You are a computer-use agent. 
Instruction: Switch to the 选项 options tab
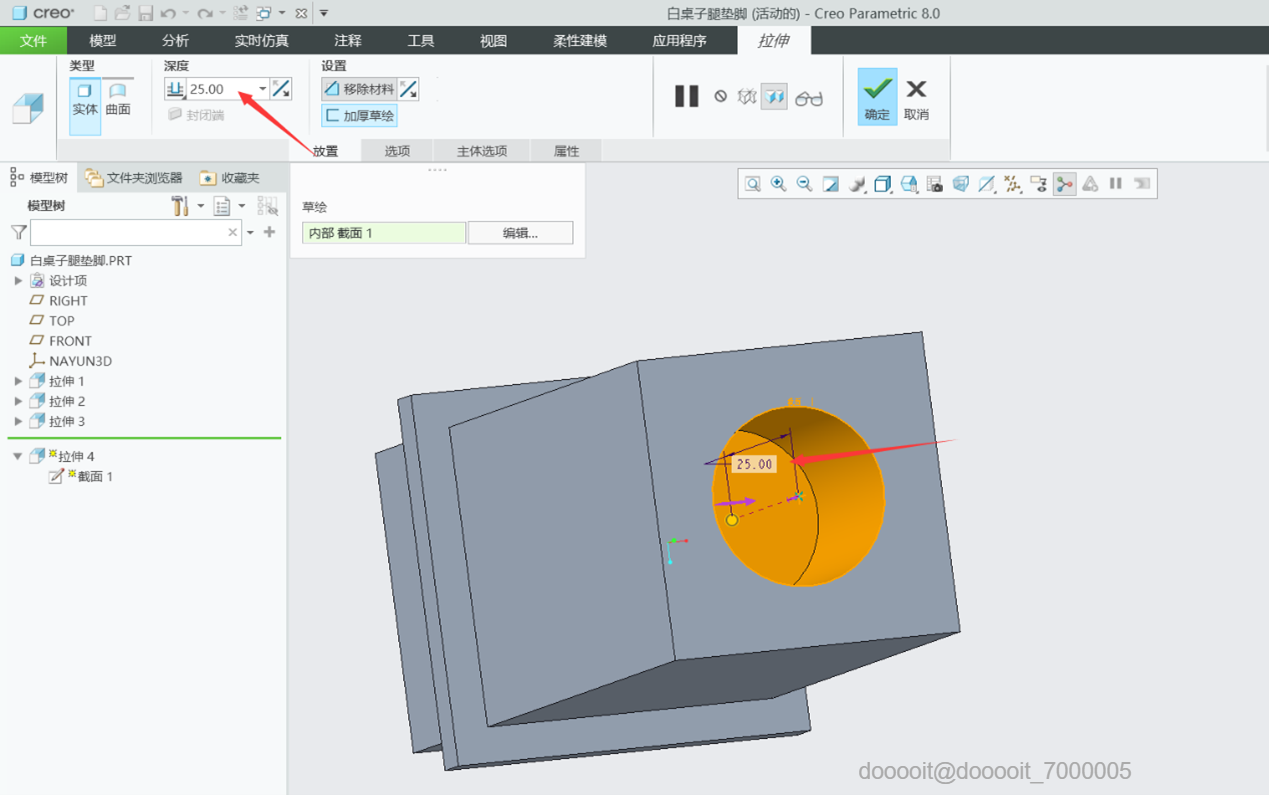397,151
